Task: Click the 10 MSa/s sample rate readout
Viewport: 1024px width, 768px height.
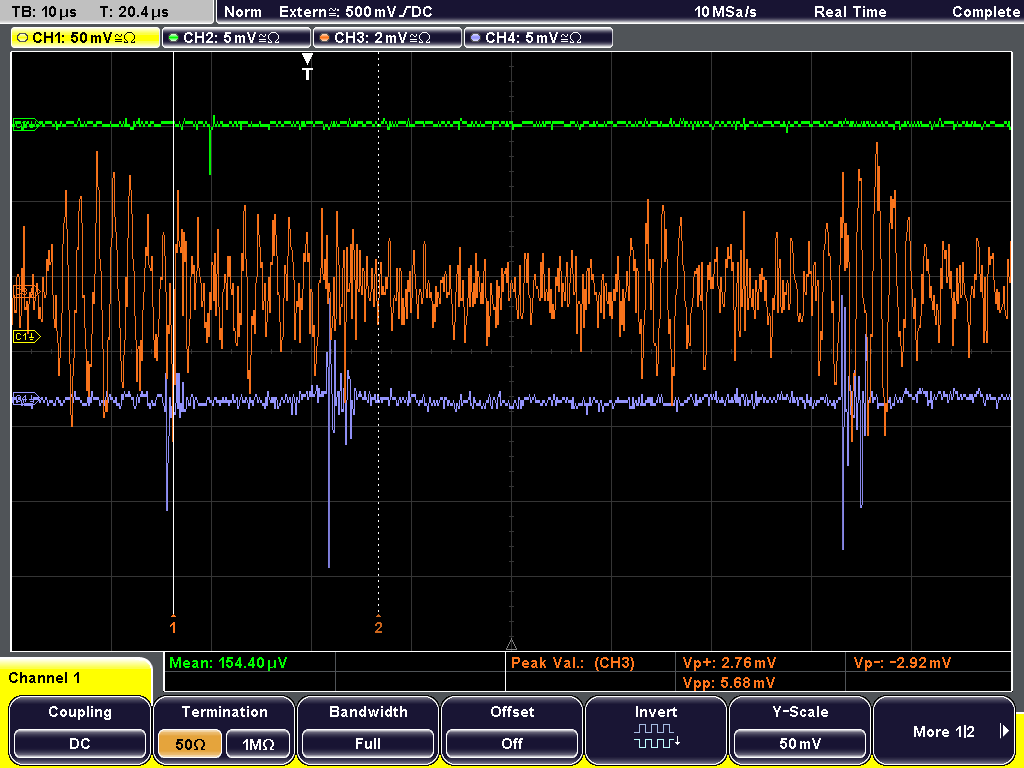Action: coord(725,12)
